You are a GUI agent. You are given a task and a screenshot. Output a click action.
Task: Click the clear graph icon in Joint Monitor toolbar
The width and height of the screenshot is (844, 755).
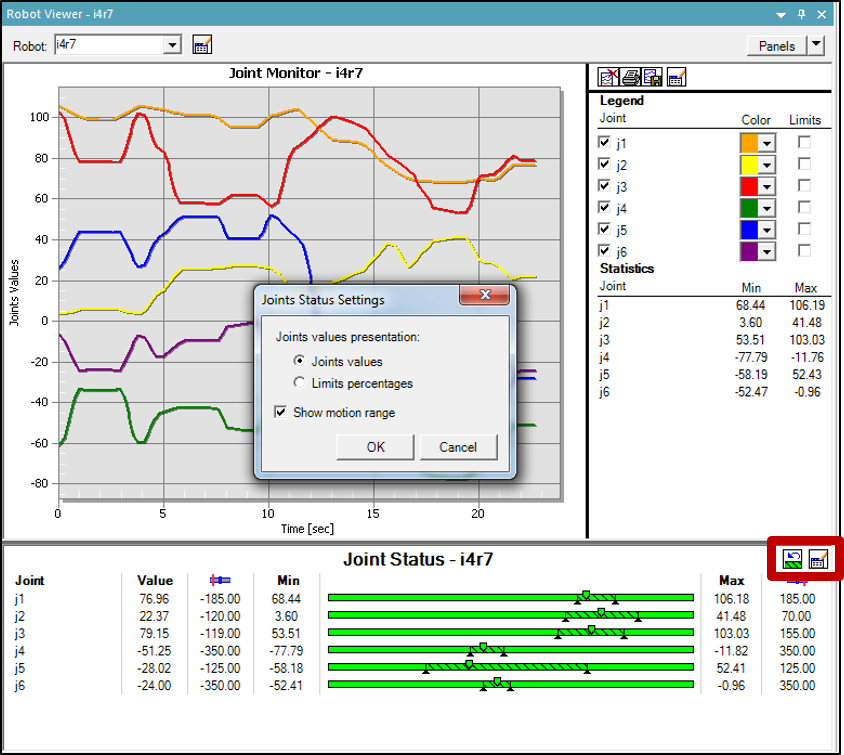pos(609,77)
